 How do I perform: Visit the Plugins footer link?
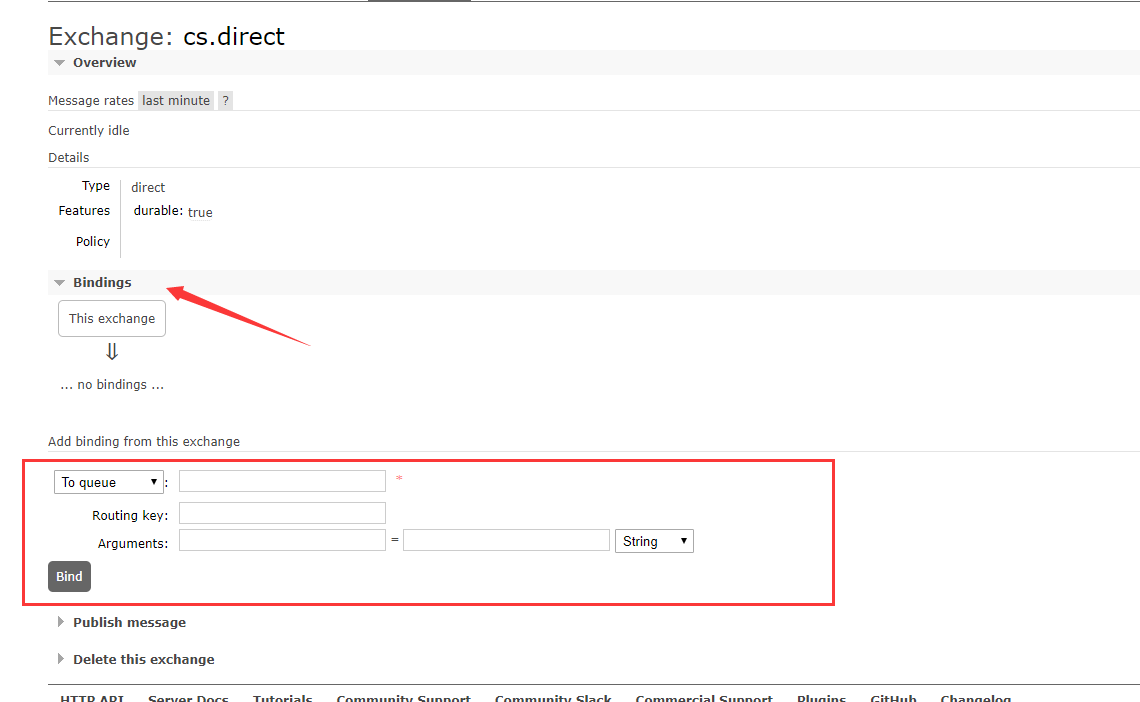[821, 698]
